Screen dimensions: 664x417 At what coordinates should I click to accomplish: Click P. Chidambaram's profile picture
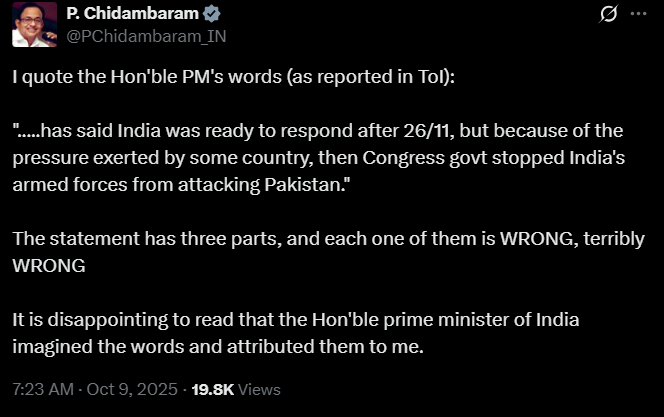(x=34, y=25)
